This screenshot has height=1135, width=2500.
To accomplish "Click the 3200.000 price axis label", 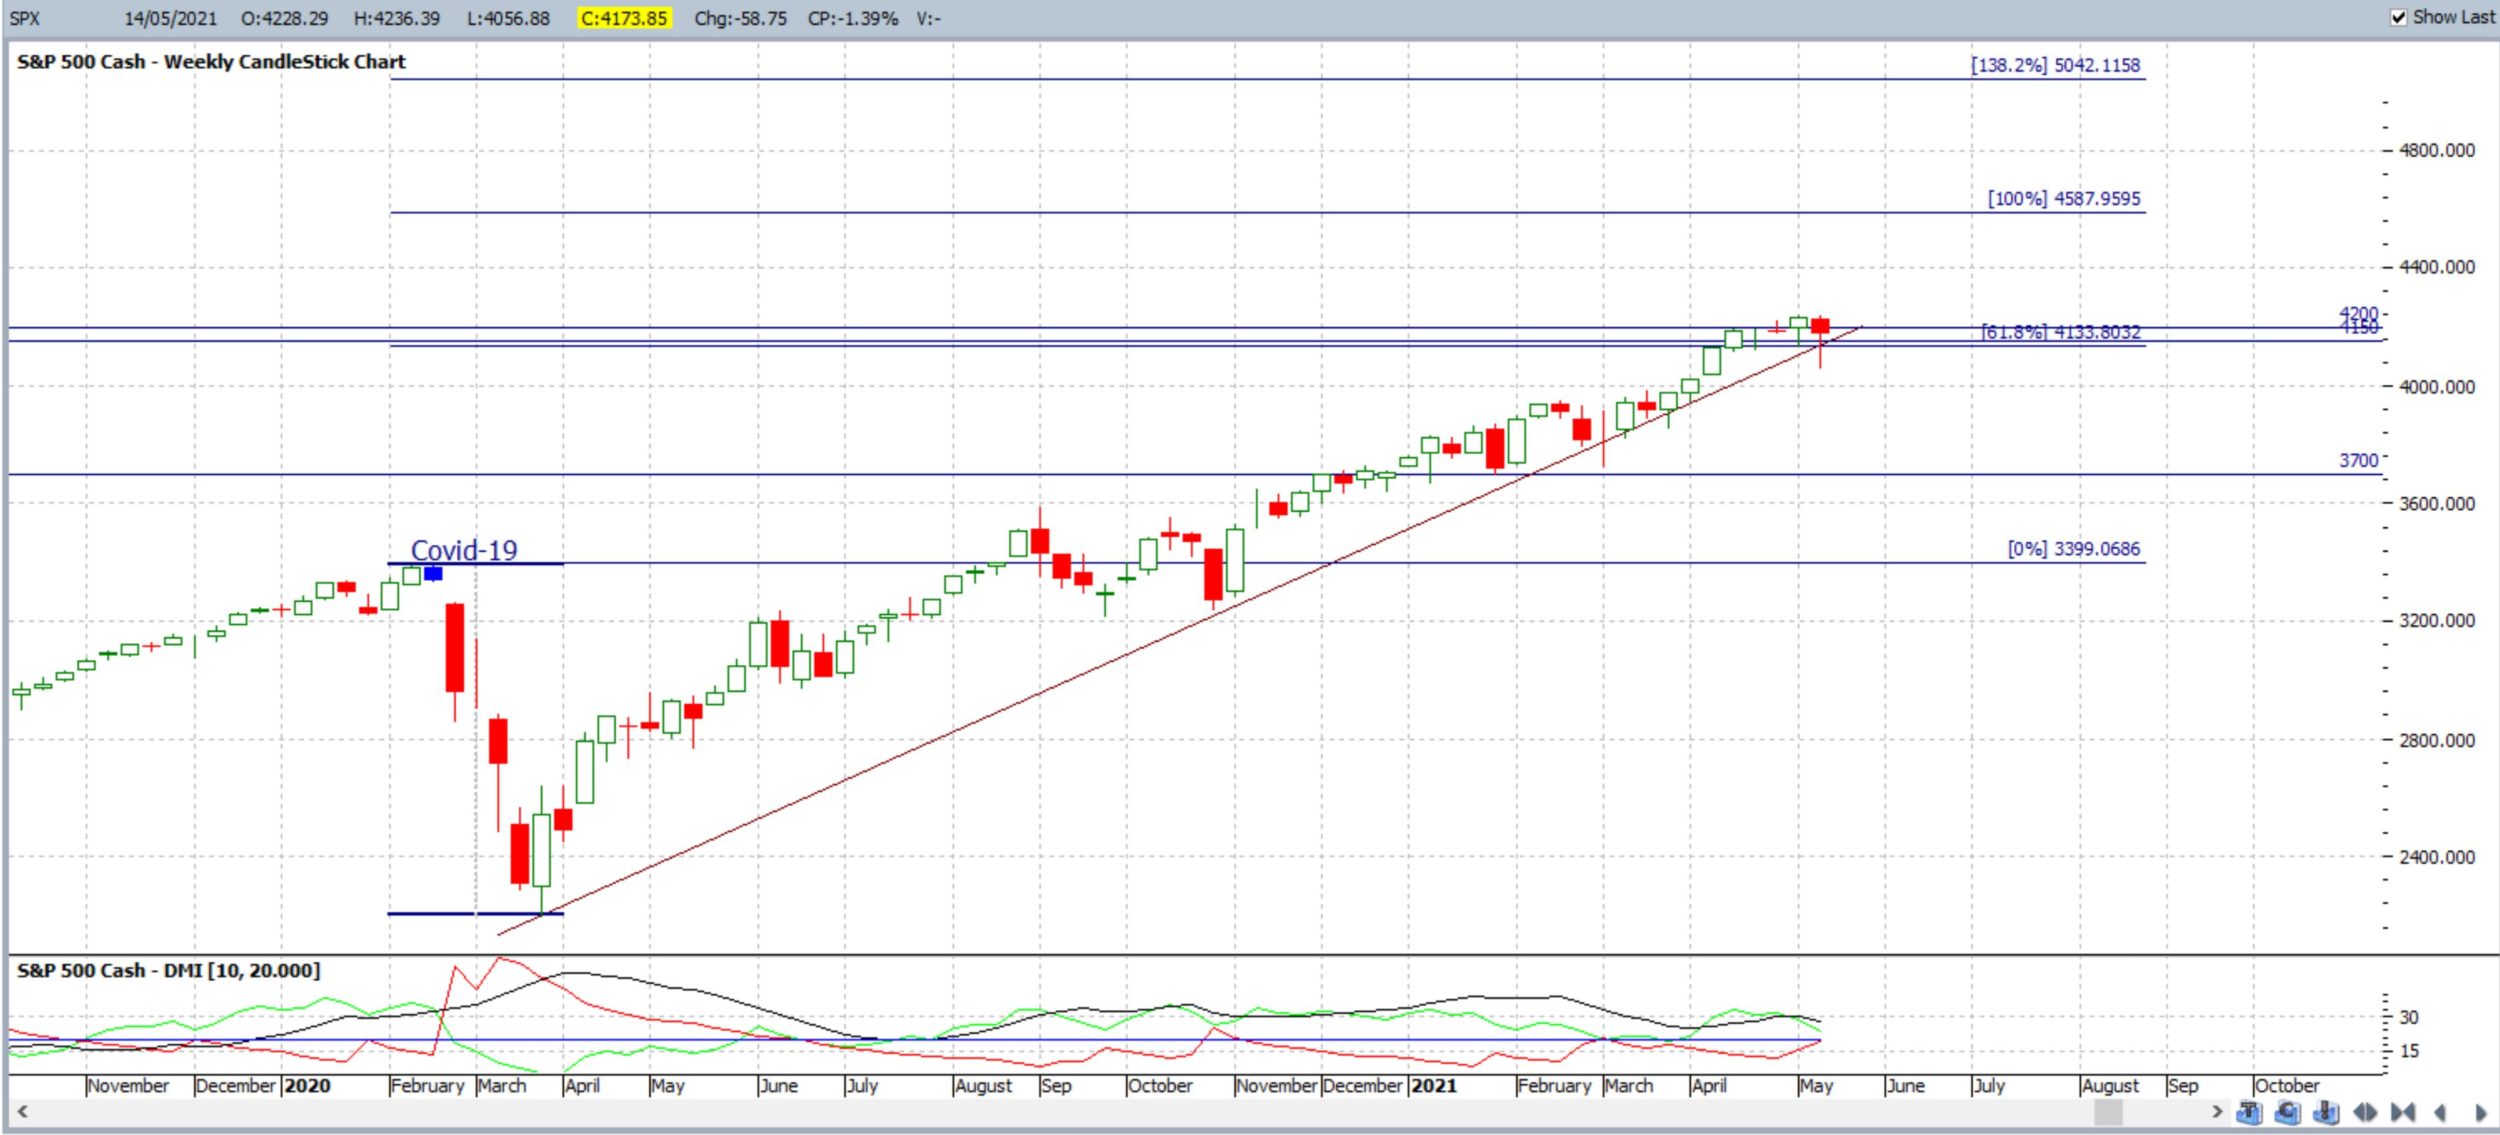I will coord(2437,620).
